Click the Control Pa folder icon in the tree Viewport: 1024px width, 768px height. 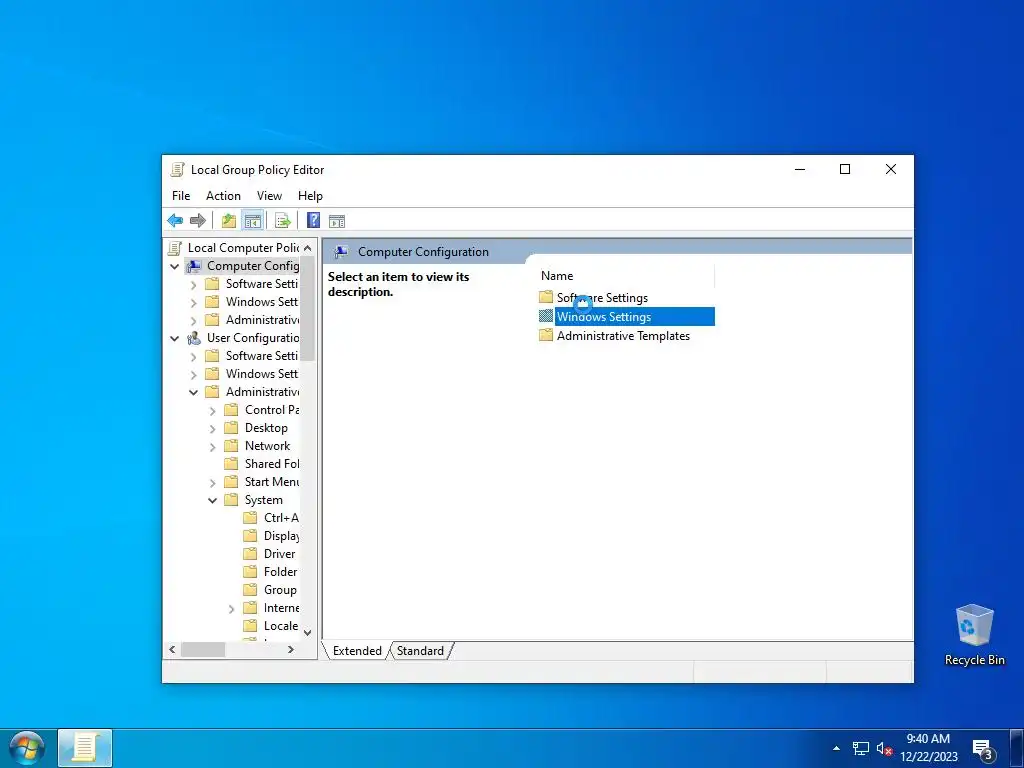tap(231, 409)
